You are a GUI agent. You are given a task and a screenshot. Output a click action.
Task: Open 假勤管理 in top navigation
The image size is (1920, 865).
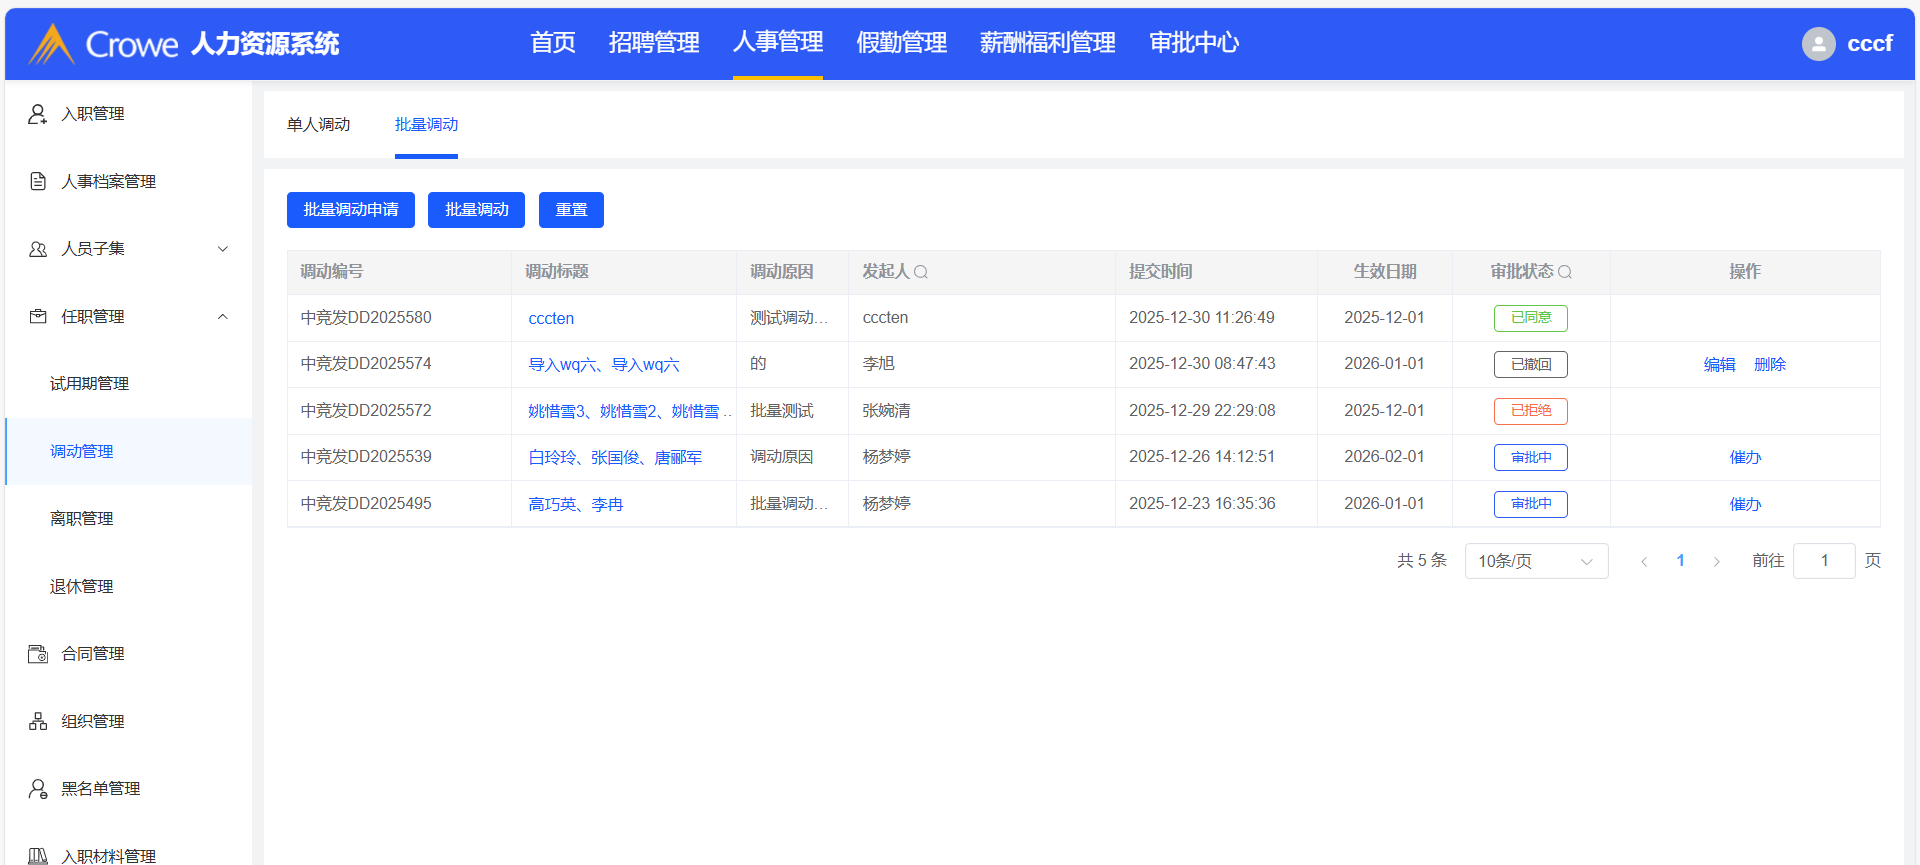[x=901, y=43]
